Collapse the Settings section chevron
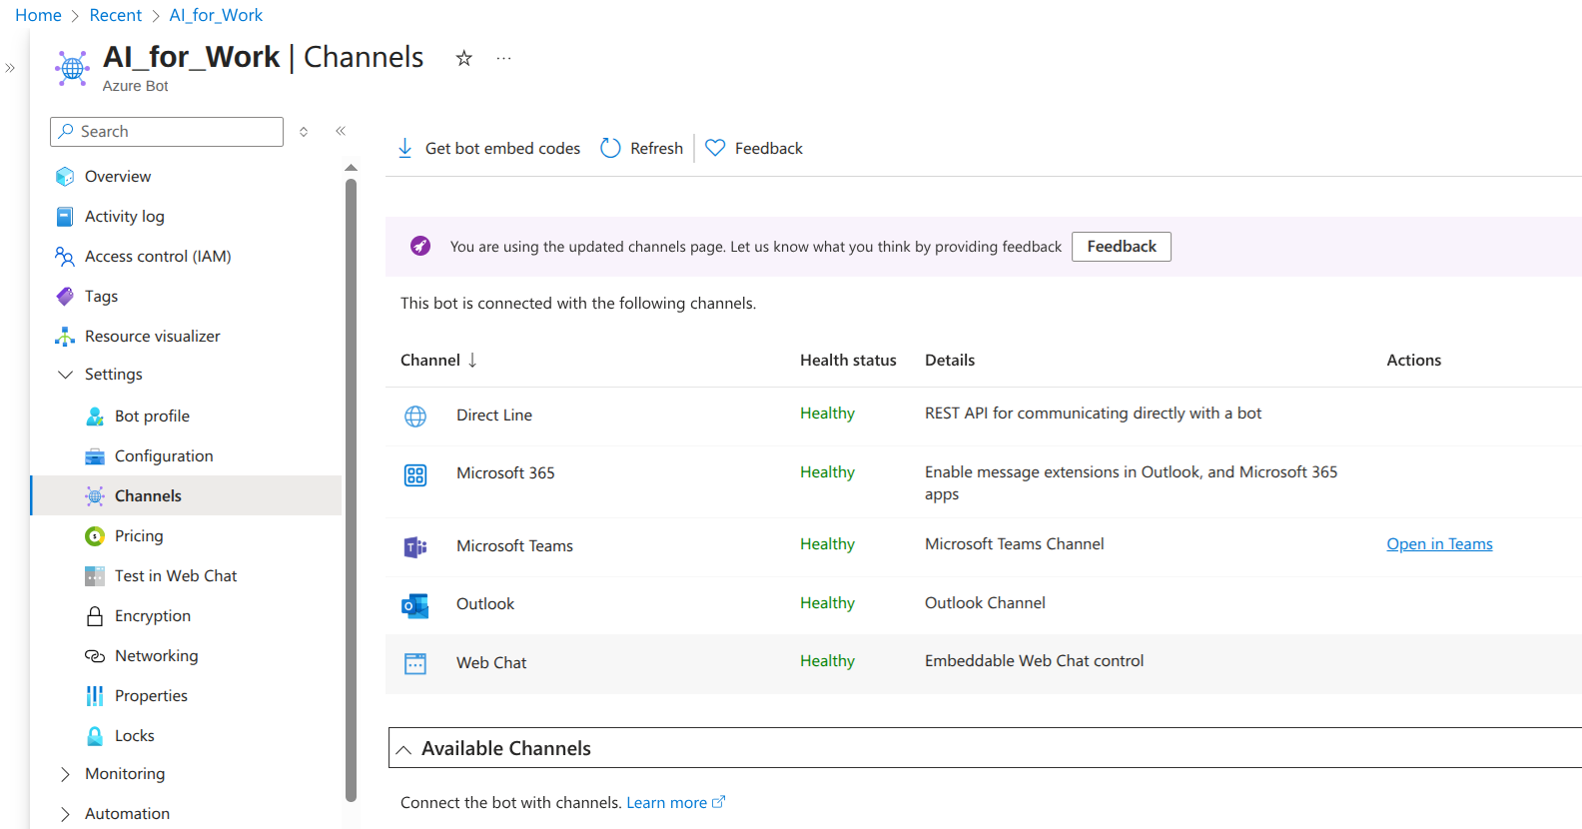The width and height of the screenshot is (1582, 829). [65, 374]
